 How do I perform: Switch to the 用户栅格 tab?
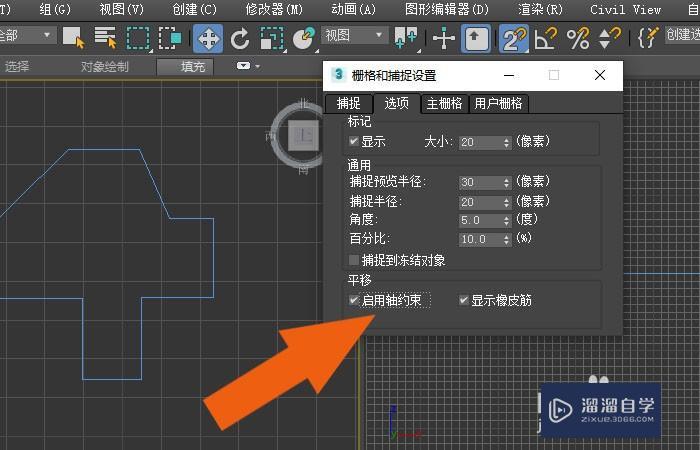point(498,104)
